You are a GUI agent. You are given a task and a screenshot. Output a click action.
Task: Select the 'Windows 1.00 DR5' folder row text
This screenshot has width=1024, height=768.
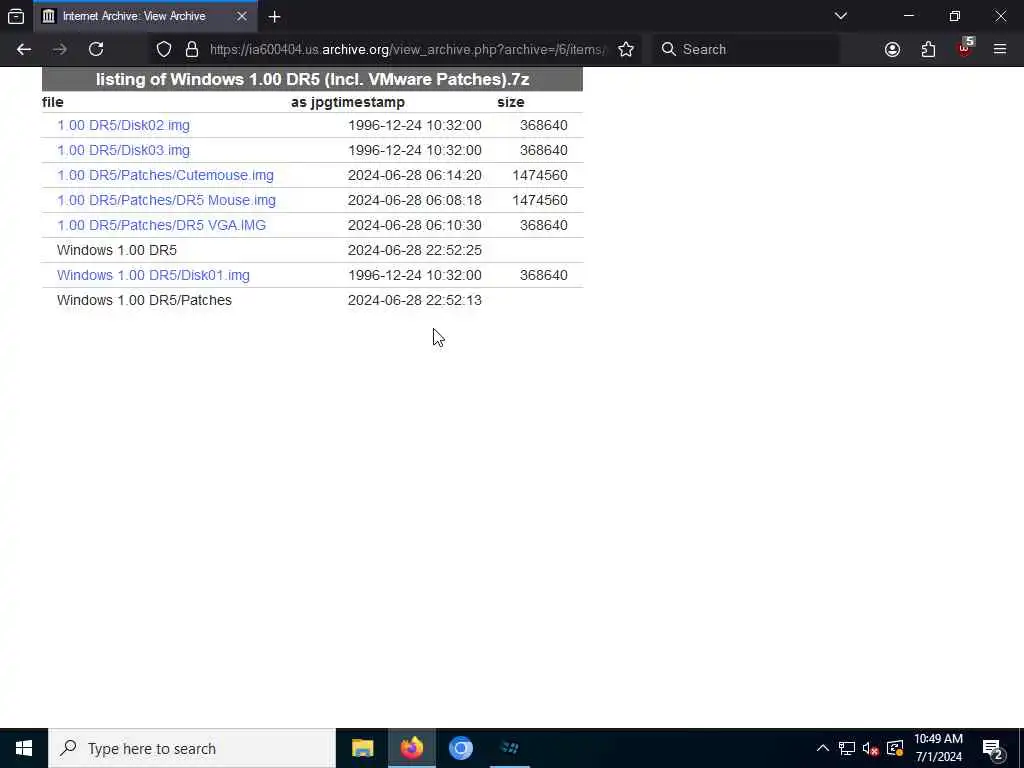[x=117, y=250]
